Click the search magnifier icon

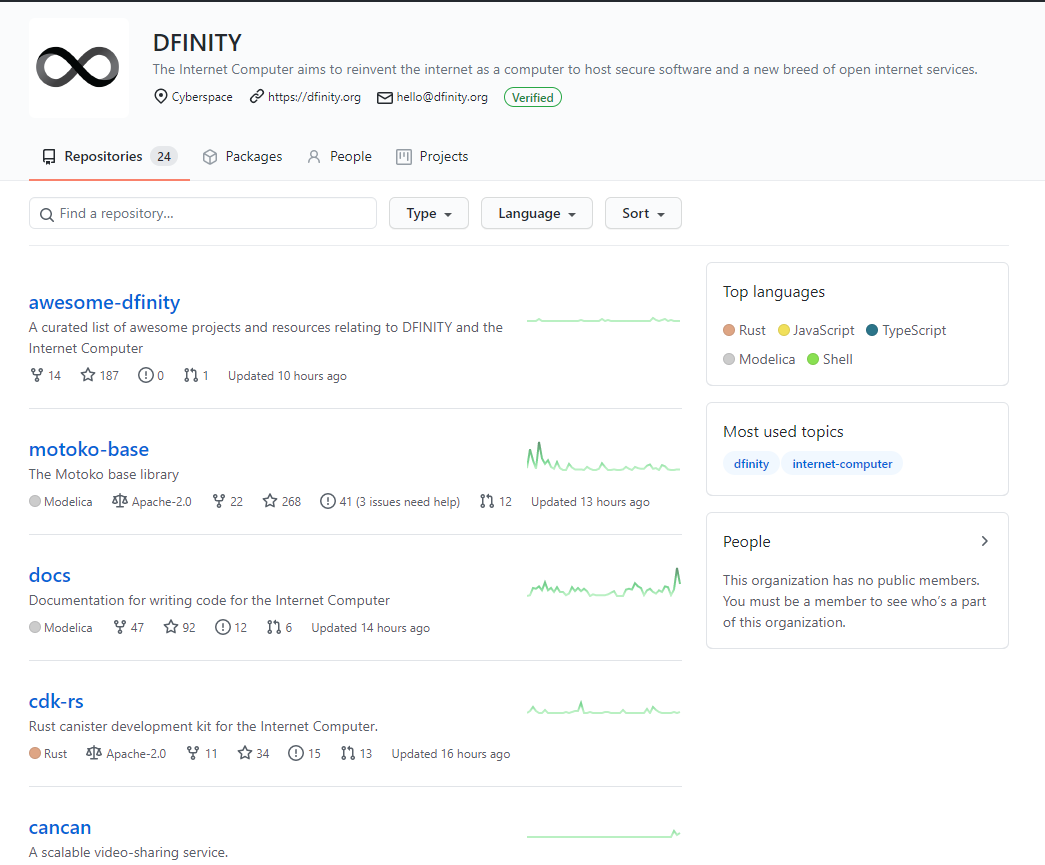(47, 215)
